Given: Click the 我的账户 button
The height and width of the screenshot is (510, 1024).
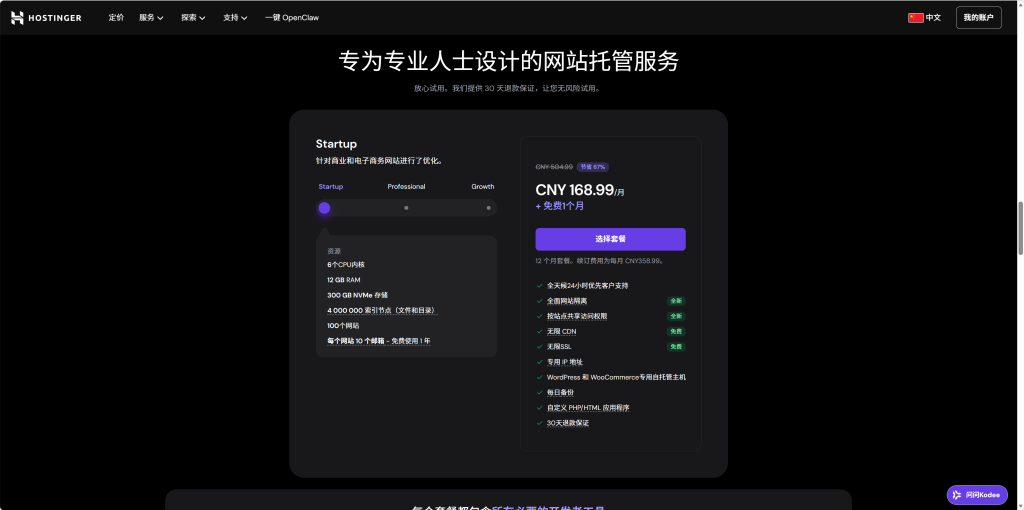Looking at the screenshot, I should [x=978, y=17].
